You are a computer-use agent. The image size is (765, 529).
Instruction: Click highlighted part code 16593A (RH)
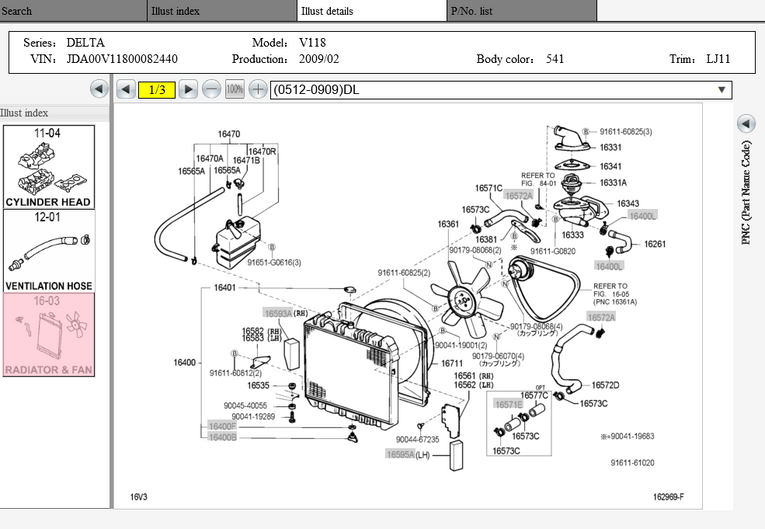pos(277,313)
